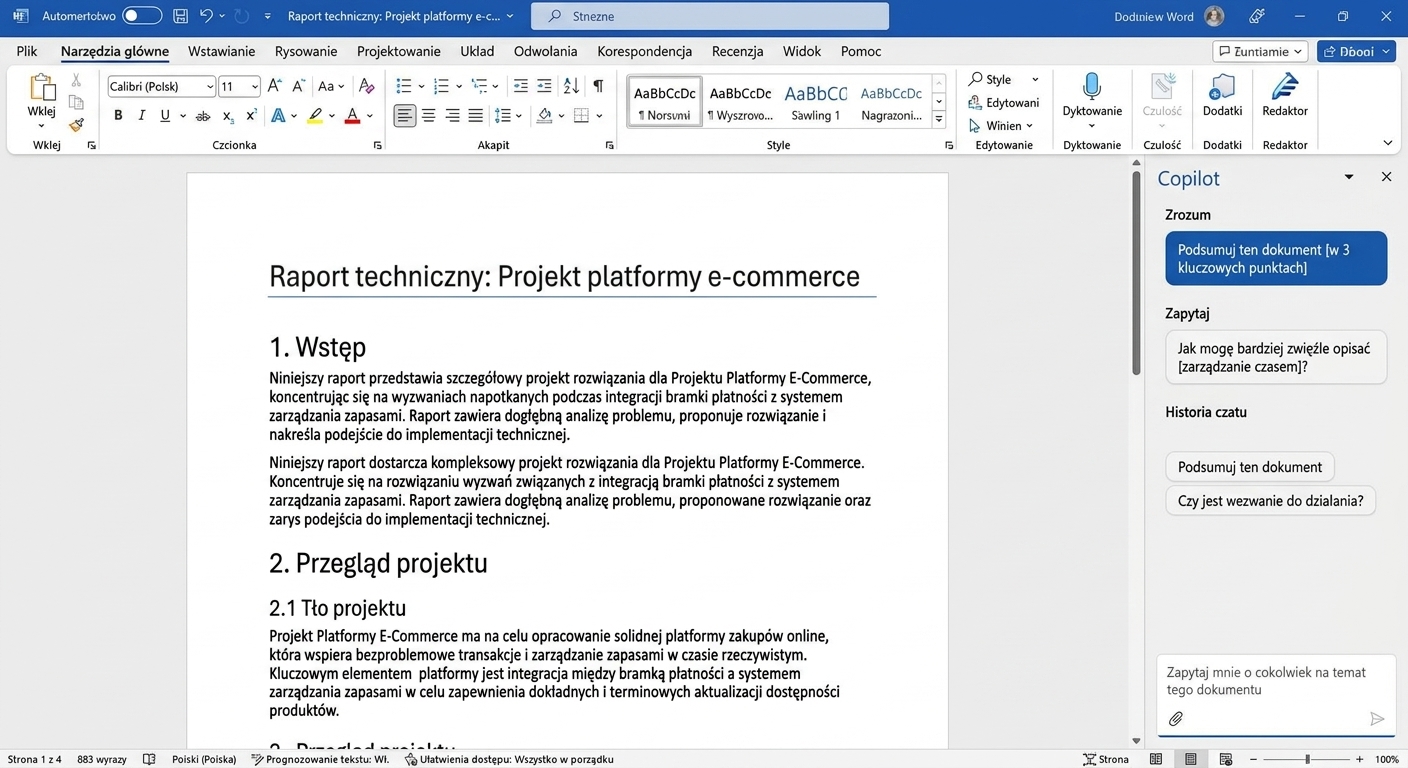Open Edytowani replace button

click(x=1004, y=103)
